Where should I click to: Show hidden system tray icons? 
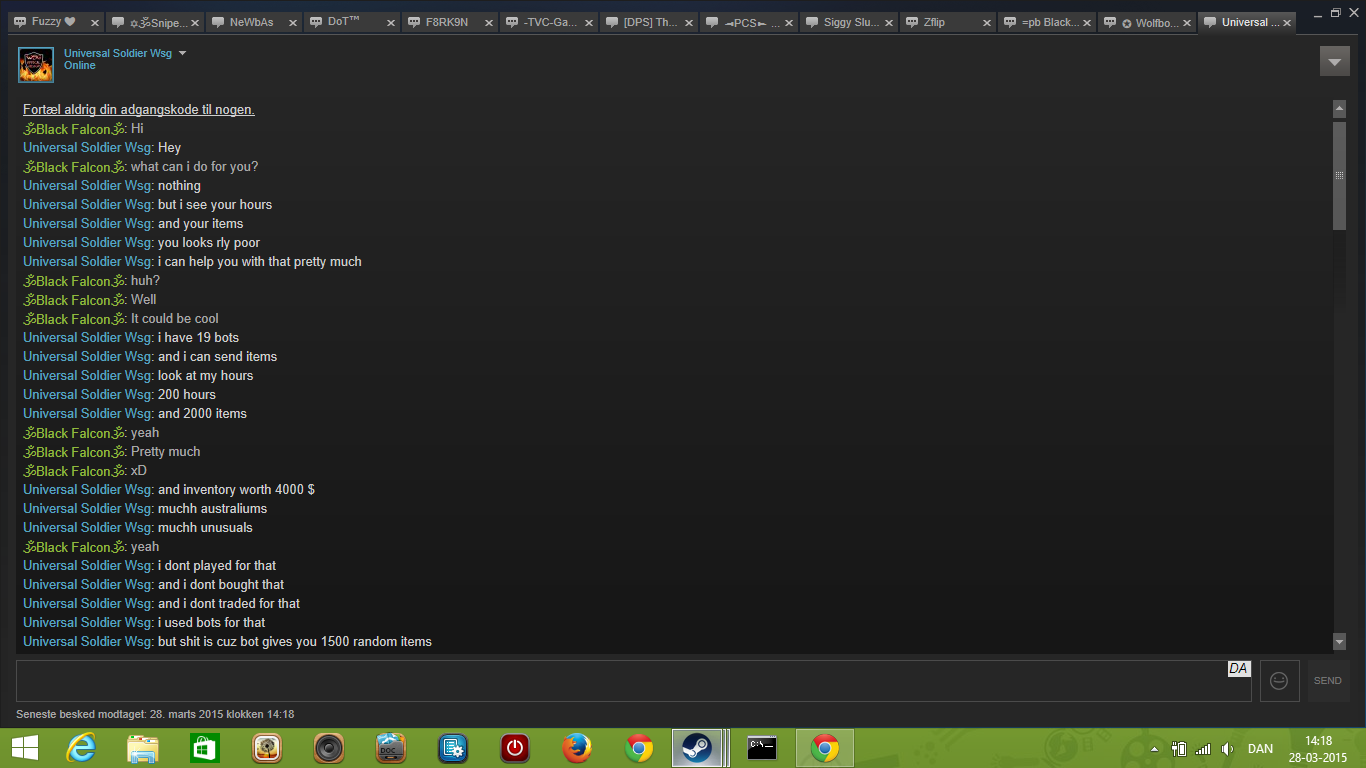click(1154, 749)
